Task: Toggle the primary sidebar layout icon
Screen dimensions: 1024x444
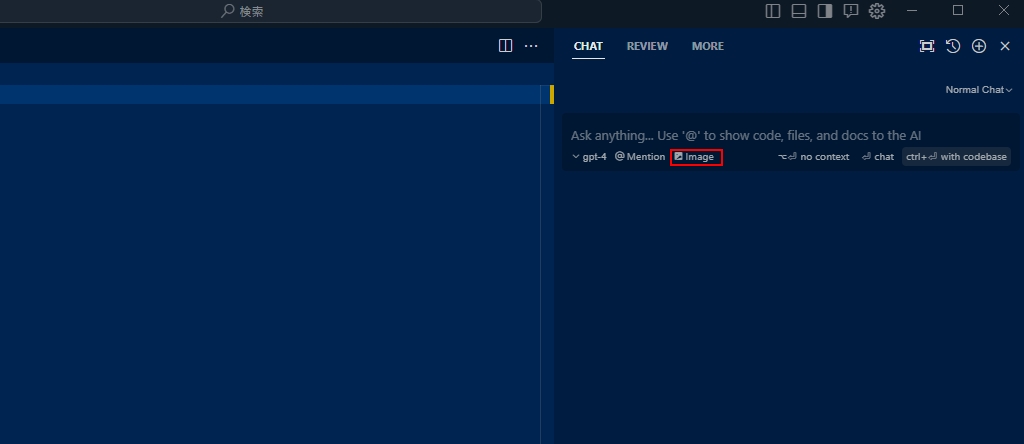Action: click(773, 11)
